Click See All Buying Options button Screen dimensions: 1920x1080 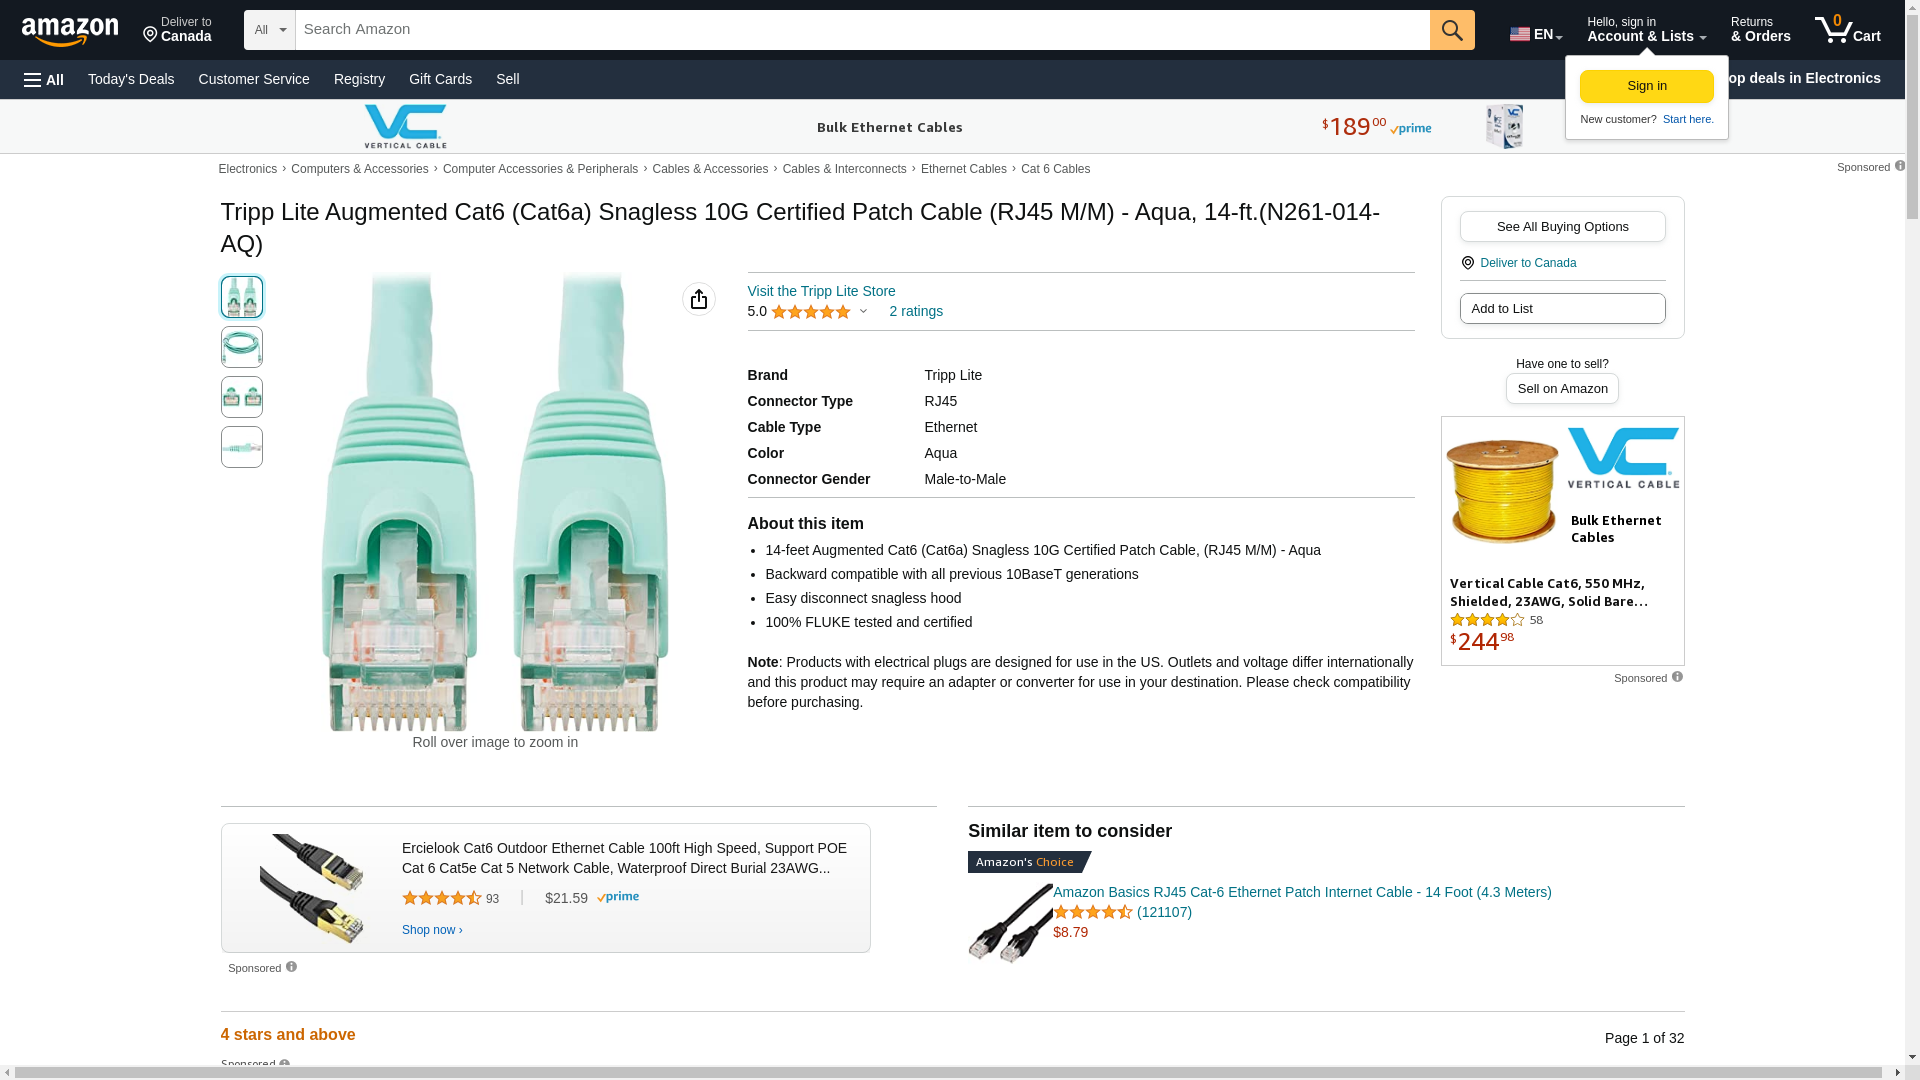(x=1562, y=227)
